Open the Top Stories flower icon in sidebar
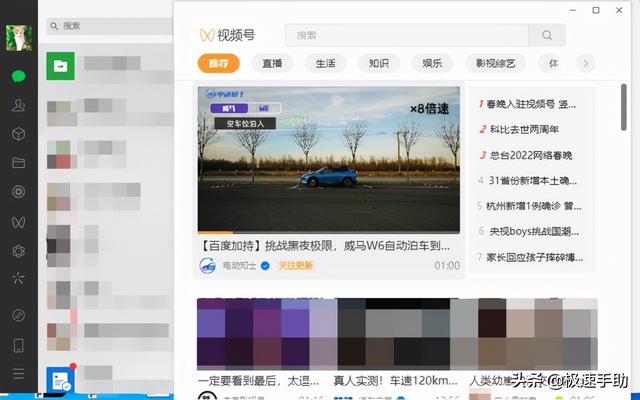Viewport: 640px width, 400px height. pos(18,251)
